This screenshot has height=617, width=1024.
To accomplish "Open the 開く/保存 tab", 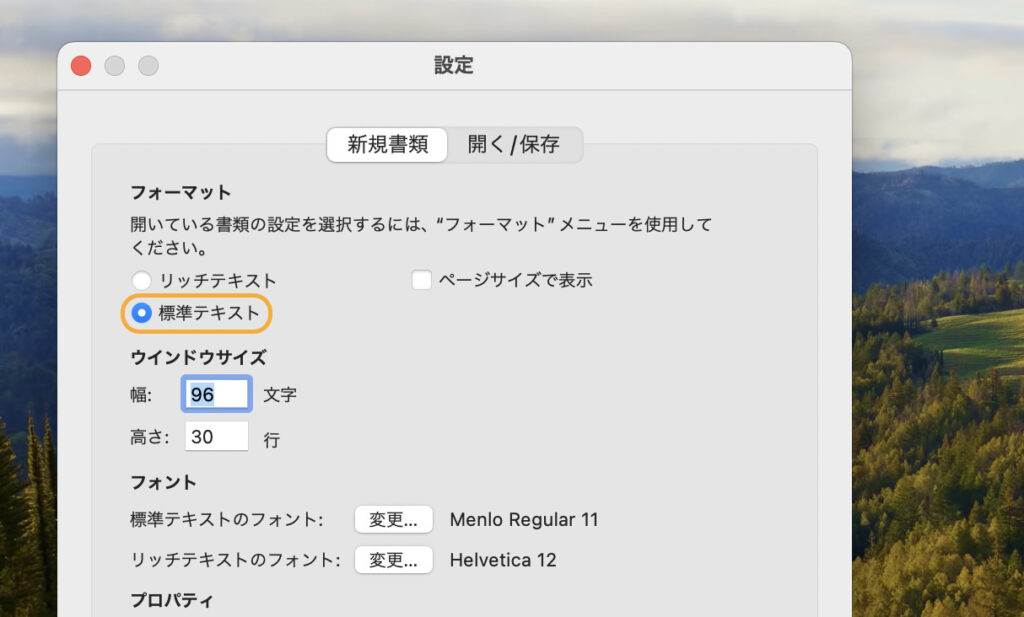I will (513, 144).
